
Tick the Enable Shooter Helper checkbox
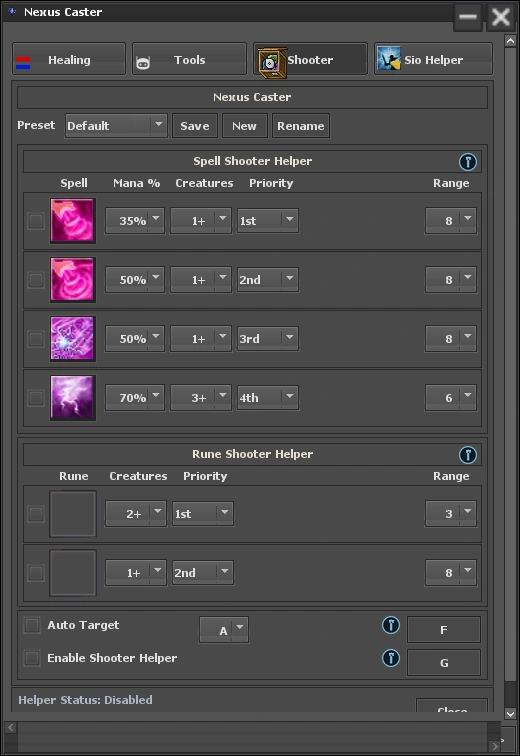(32, 658)
